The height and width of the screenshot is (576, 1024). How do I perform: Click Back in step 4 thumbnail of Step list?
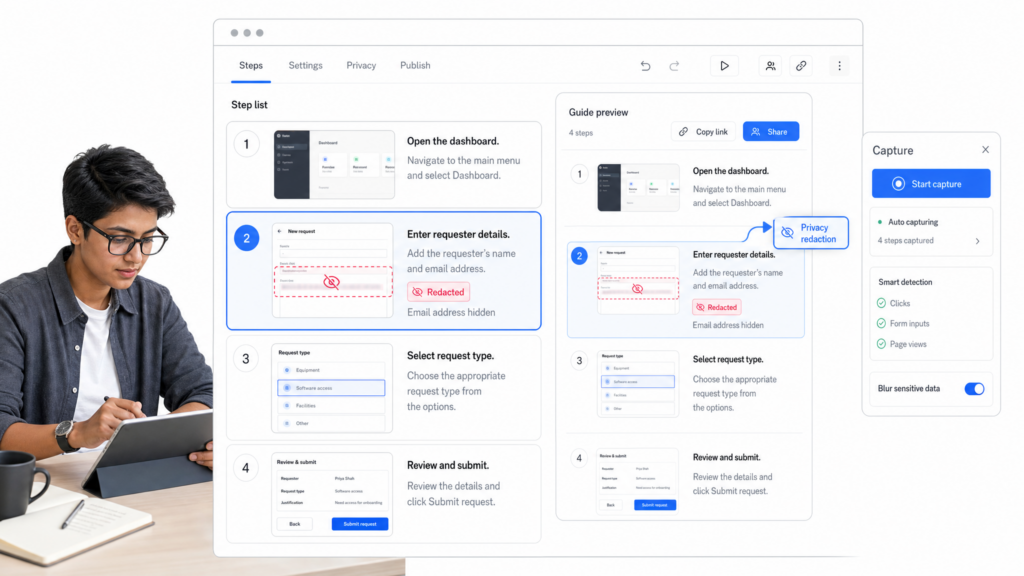[295, 524]
